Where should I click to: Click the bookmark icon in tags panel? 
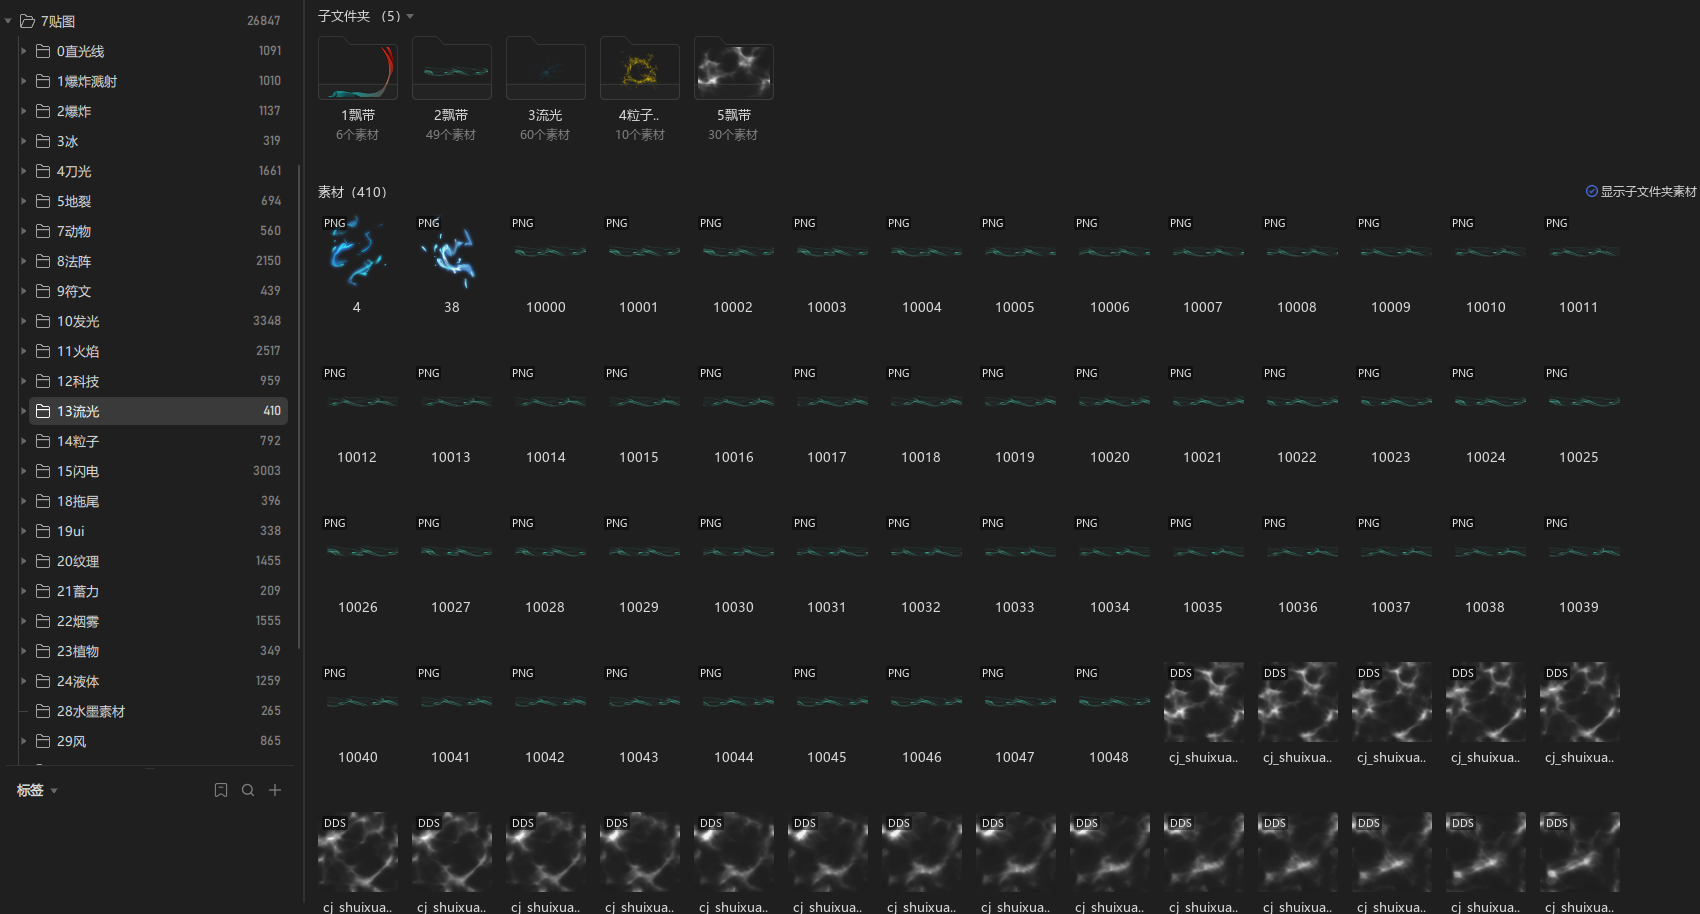(x=221, y=790)
